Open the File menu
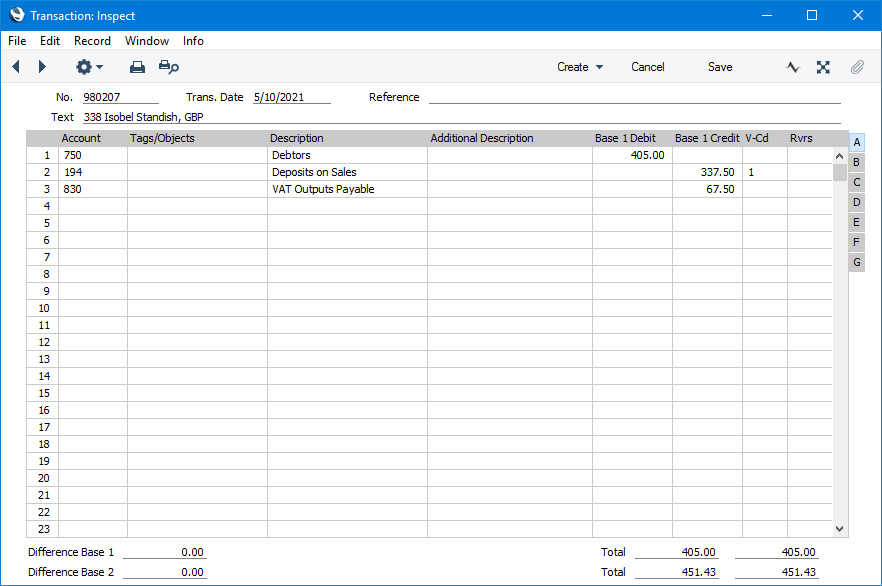Viewport: 882px width, 586px height. 17,41
